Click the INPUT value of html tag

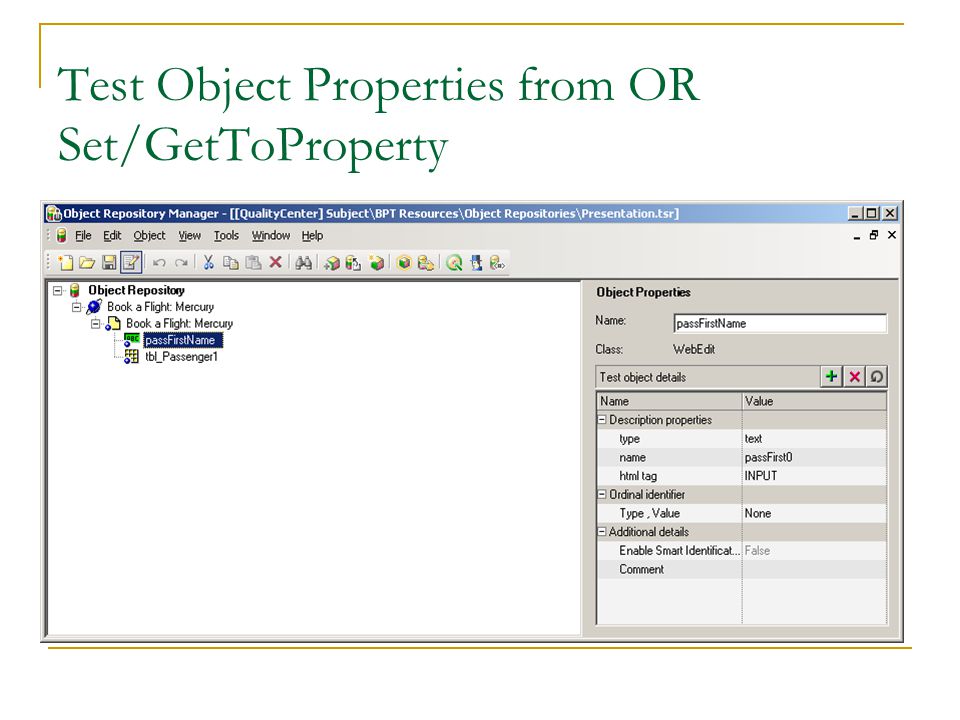(761, 476)
